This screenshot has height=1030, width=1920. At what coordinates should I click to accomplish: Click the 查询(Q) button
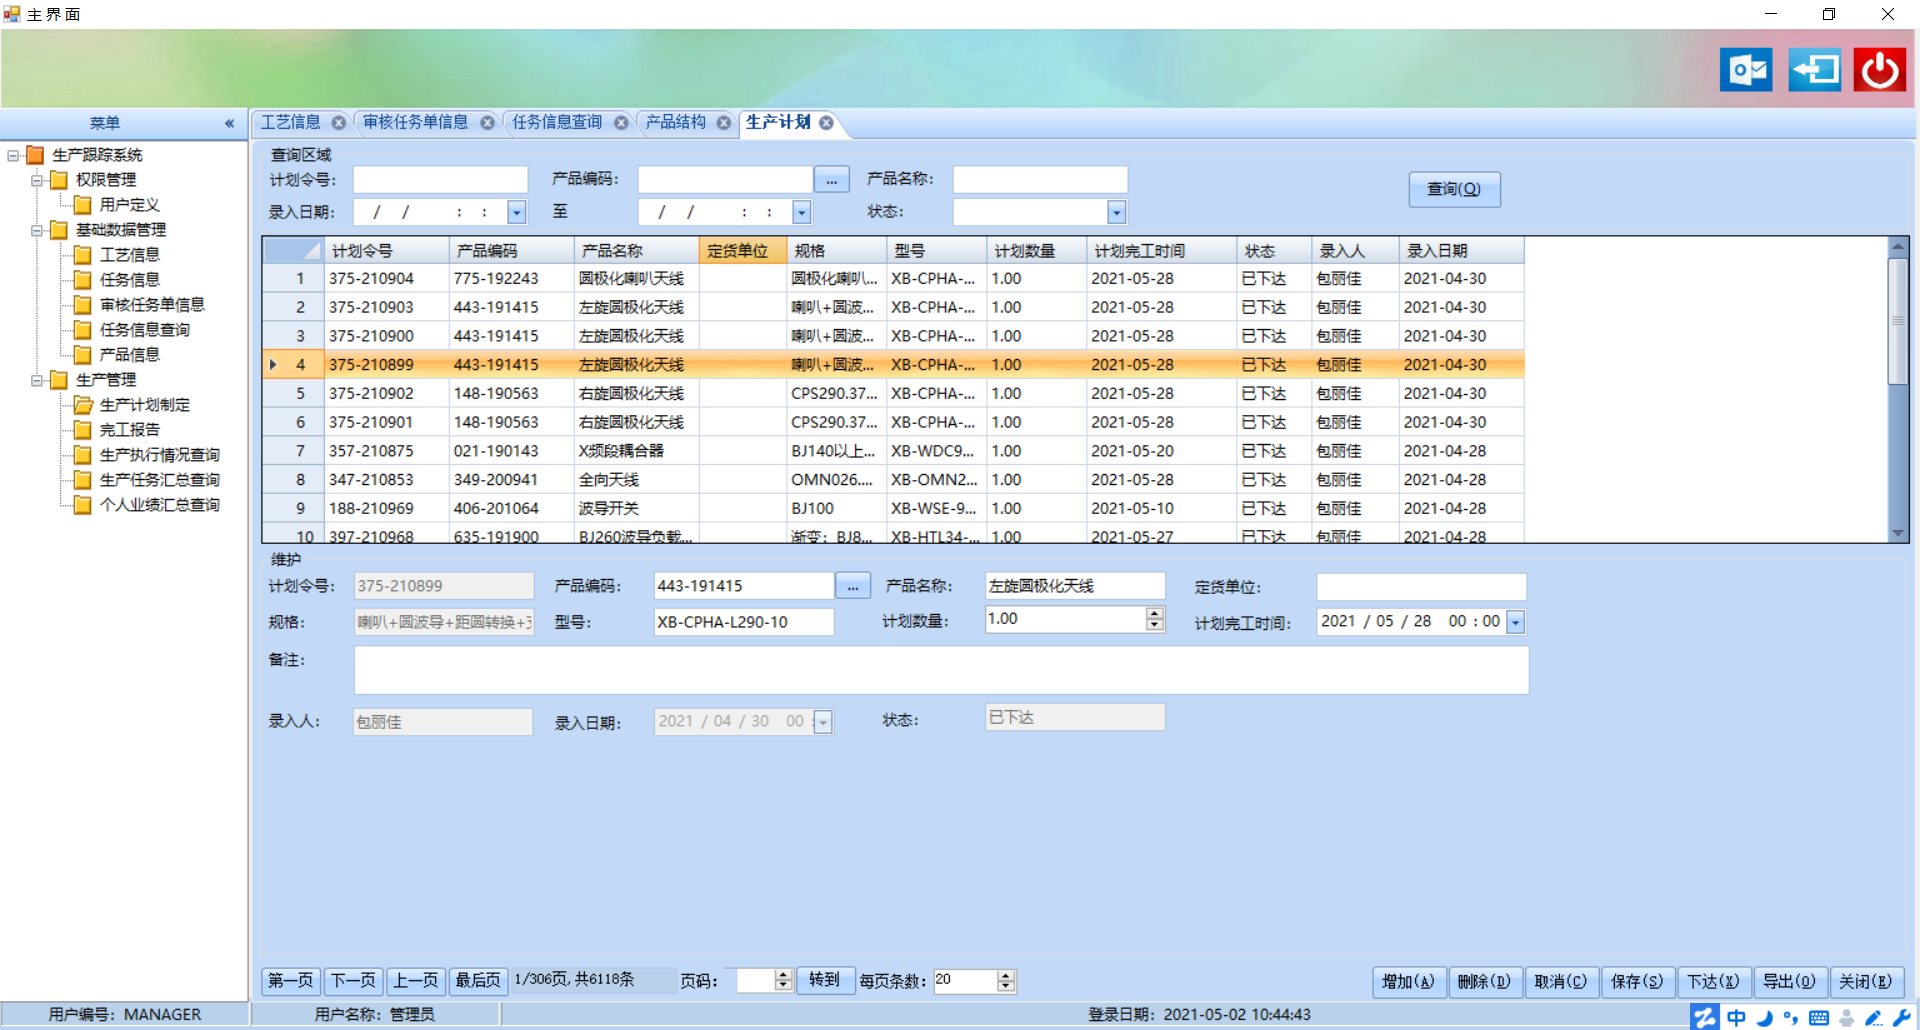[1454, 189]
